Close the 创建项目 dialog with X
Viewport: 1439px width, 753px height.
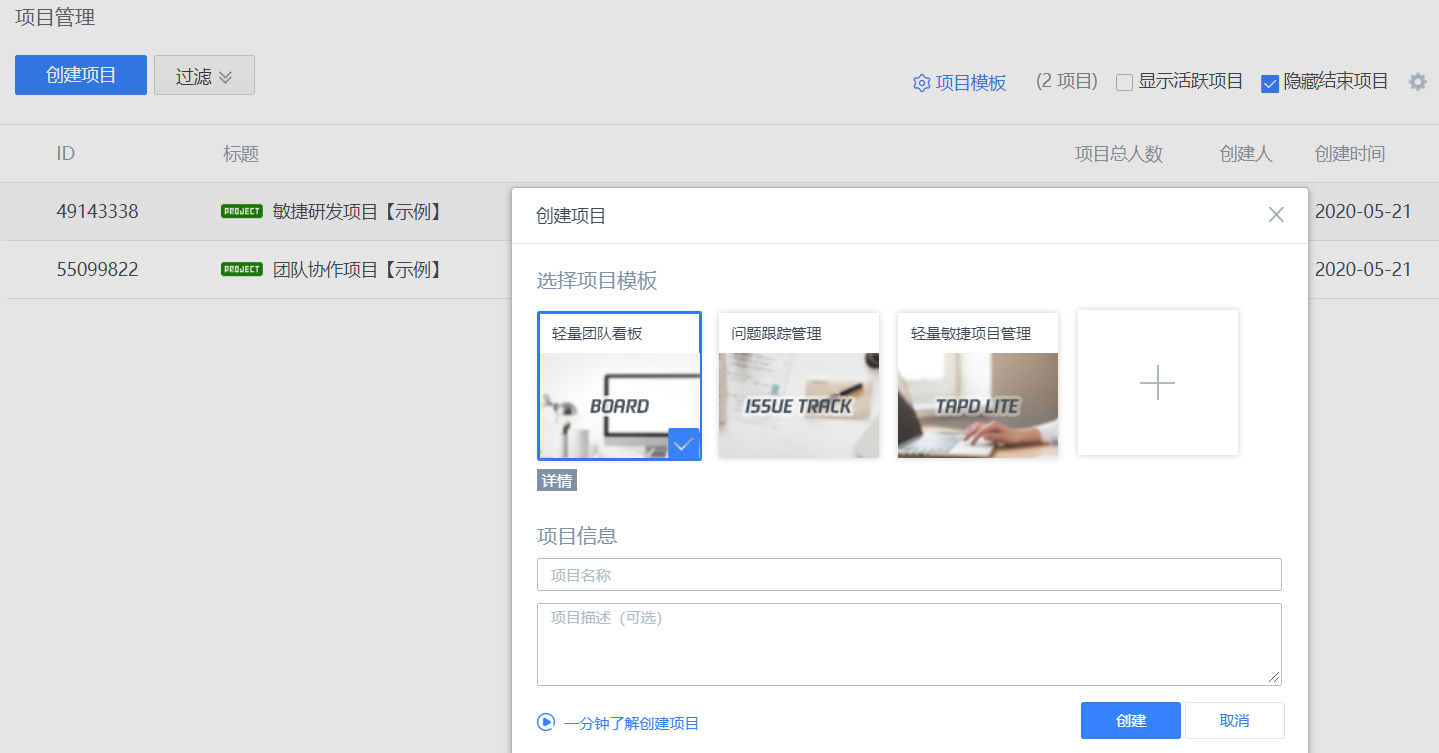[1275, 215]
